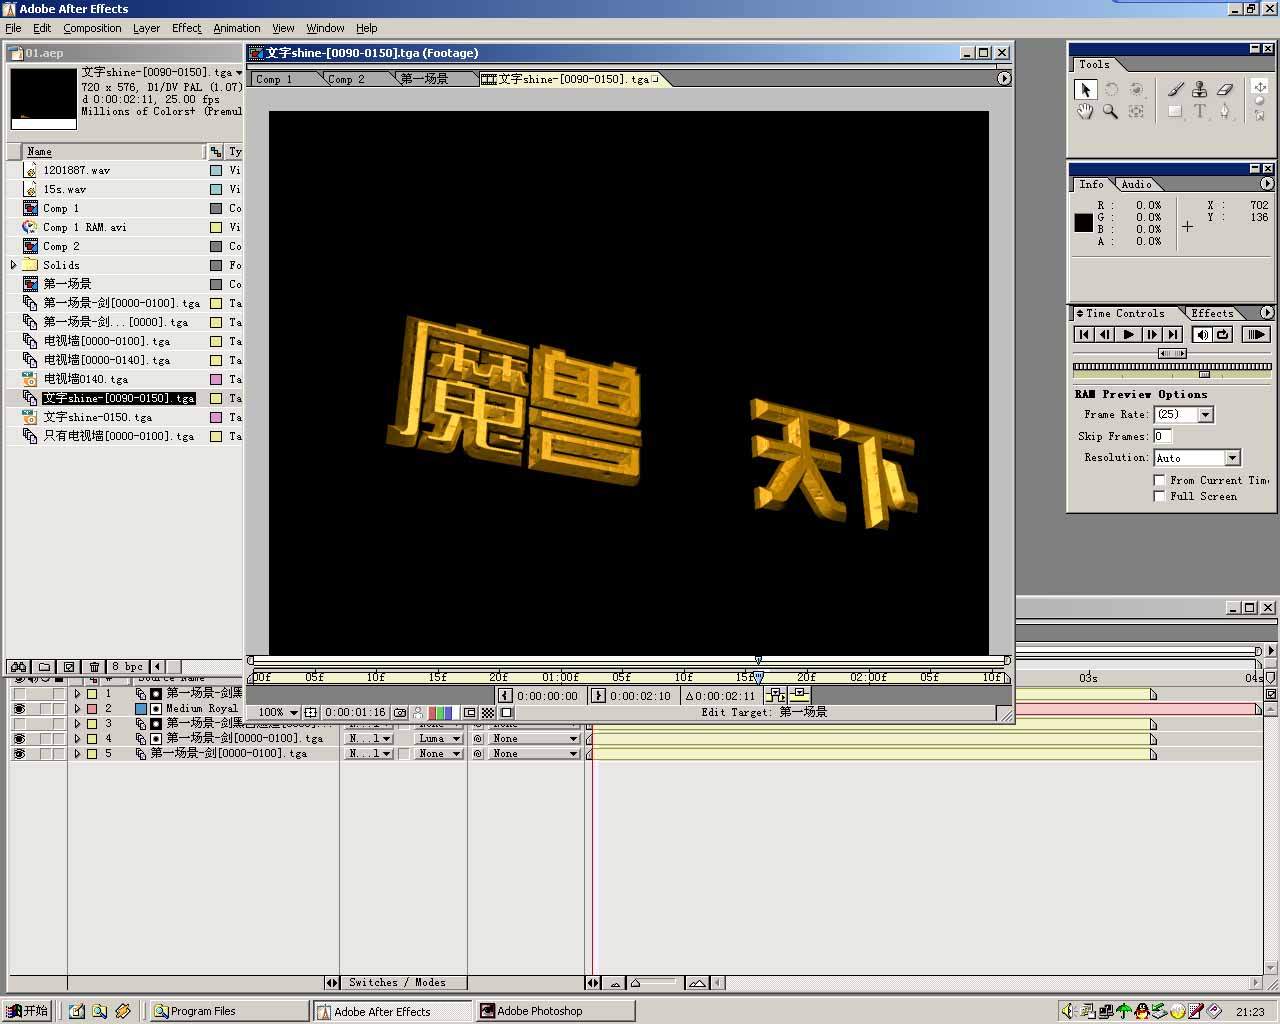
Task: Select the arrow Selection tool
Action: click(1085, 89)
